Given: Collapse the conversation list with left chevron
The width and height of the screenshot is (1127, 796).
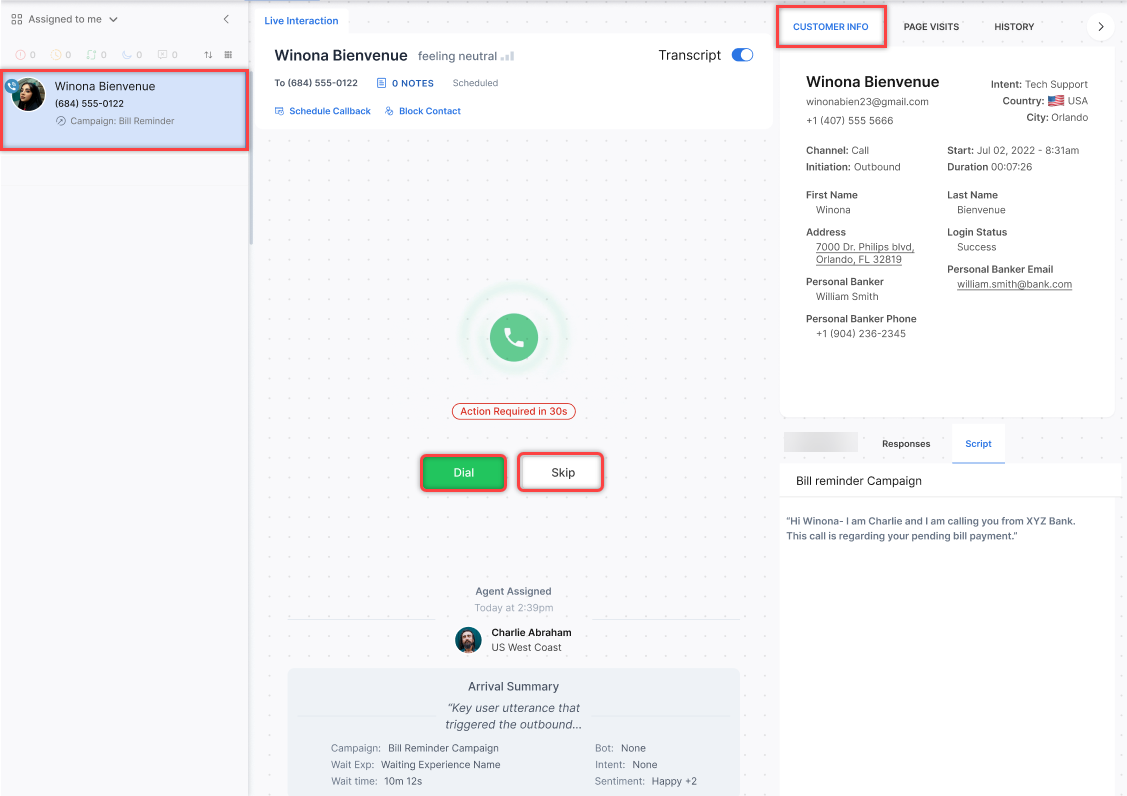Looking at the screenshot, I should (x=226, y=19).
